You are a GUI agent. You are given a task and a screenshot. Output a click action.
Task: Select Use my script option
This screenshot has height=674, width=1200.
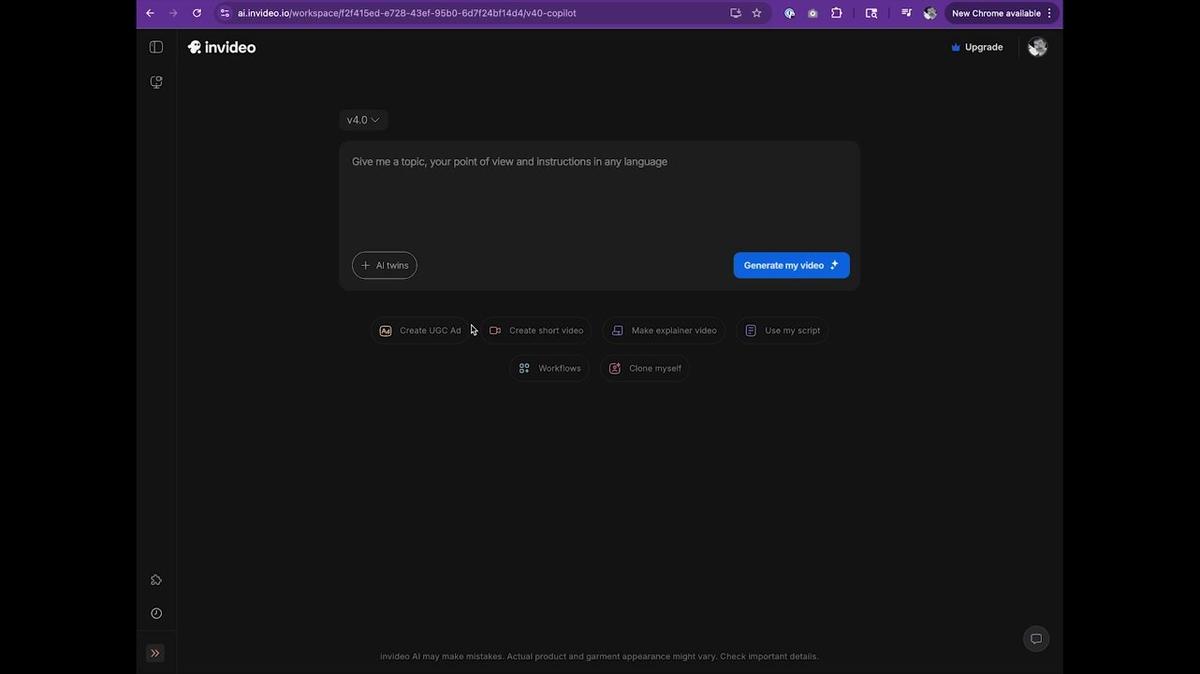pos(782,331)
